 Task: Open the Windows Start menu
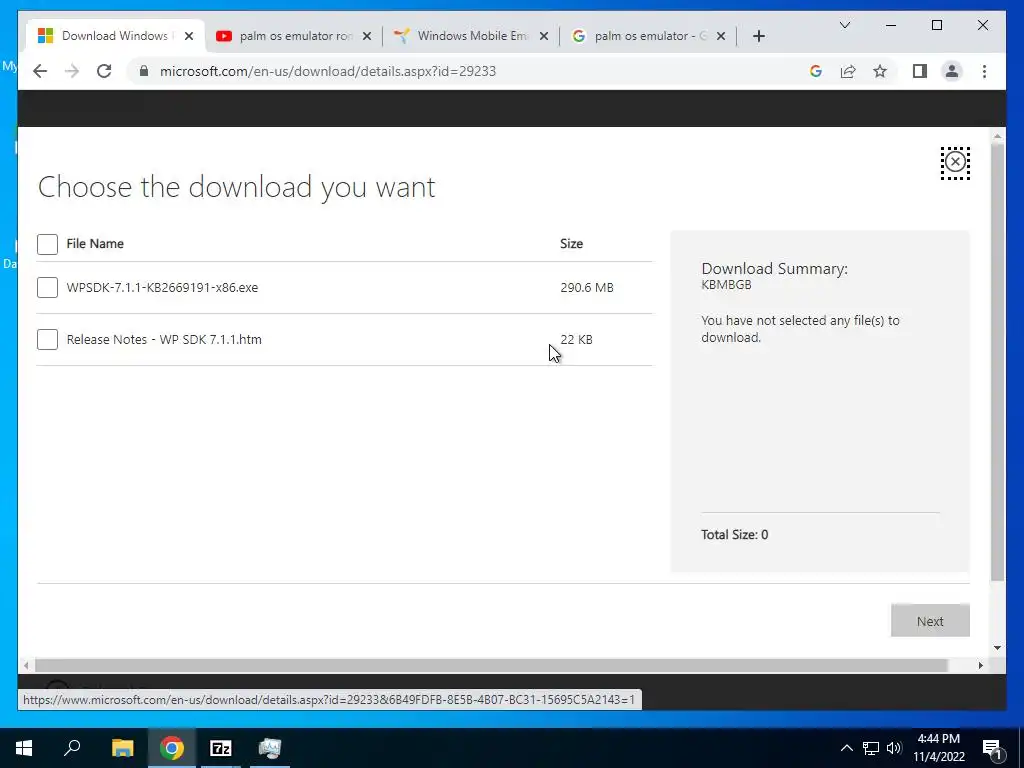coord(24,748)
